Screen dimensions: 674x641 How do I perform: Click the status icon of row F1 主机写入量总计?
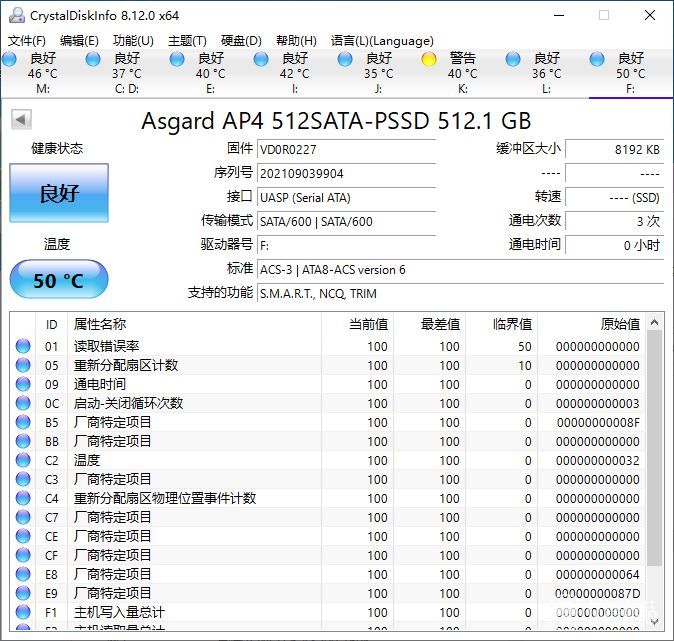pos(23,612)
